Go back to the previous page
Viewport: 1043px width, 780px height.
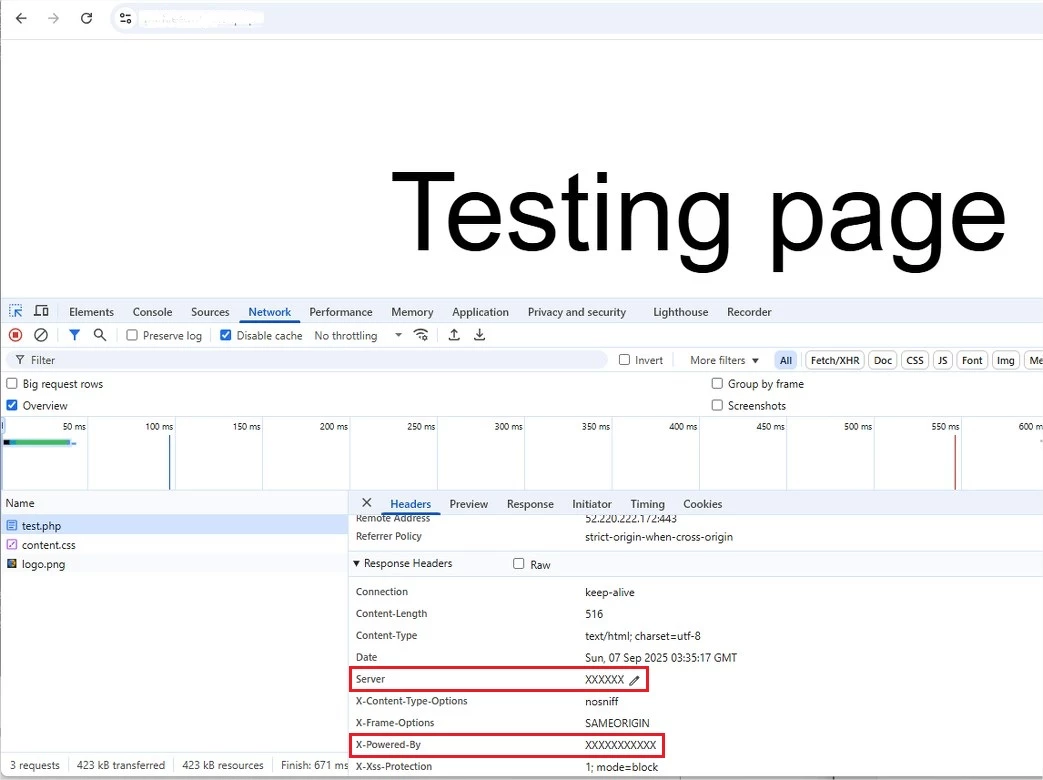pyautogui.click(x=21, y=18)
